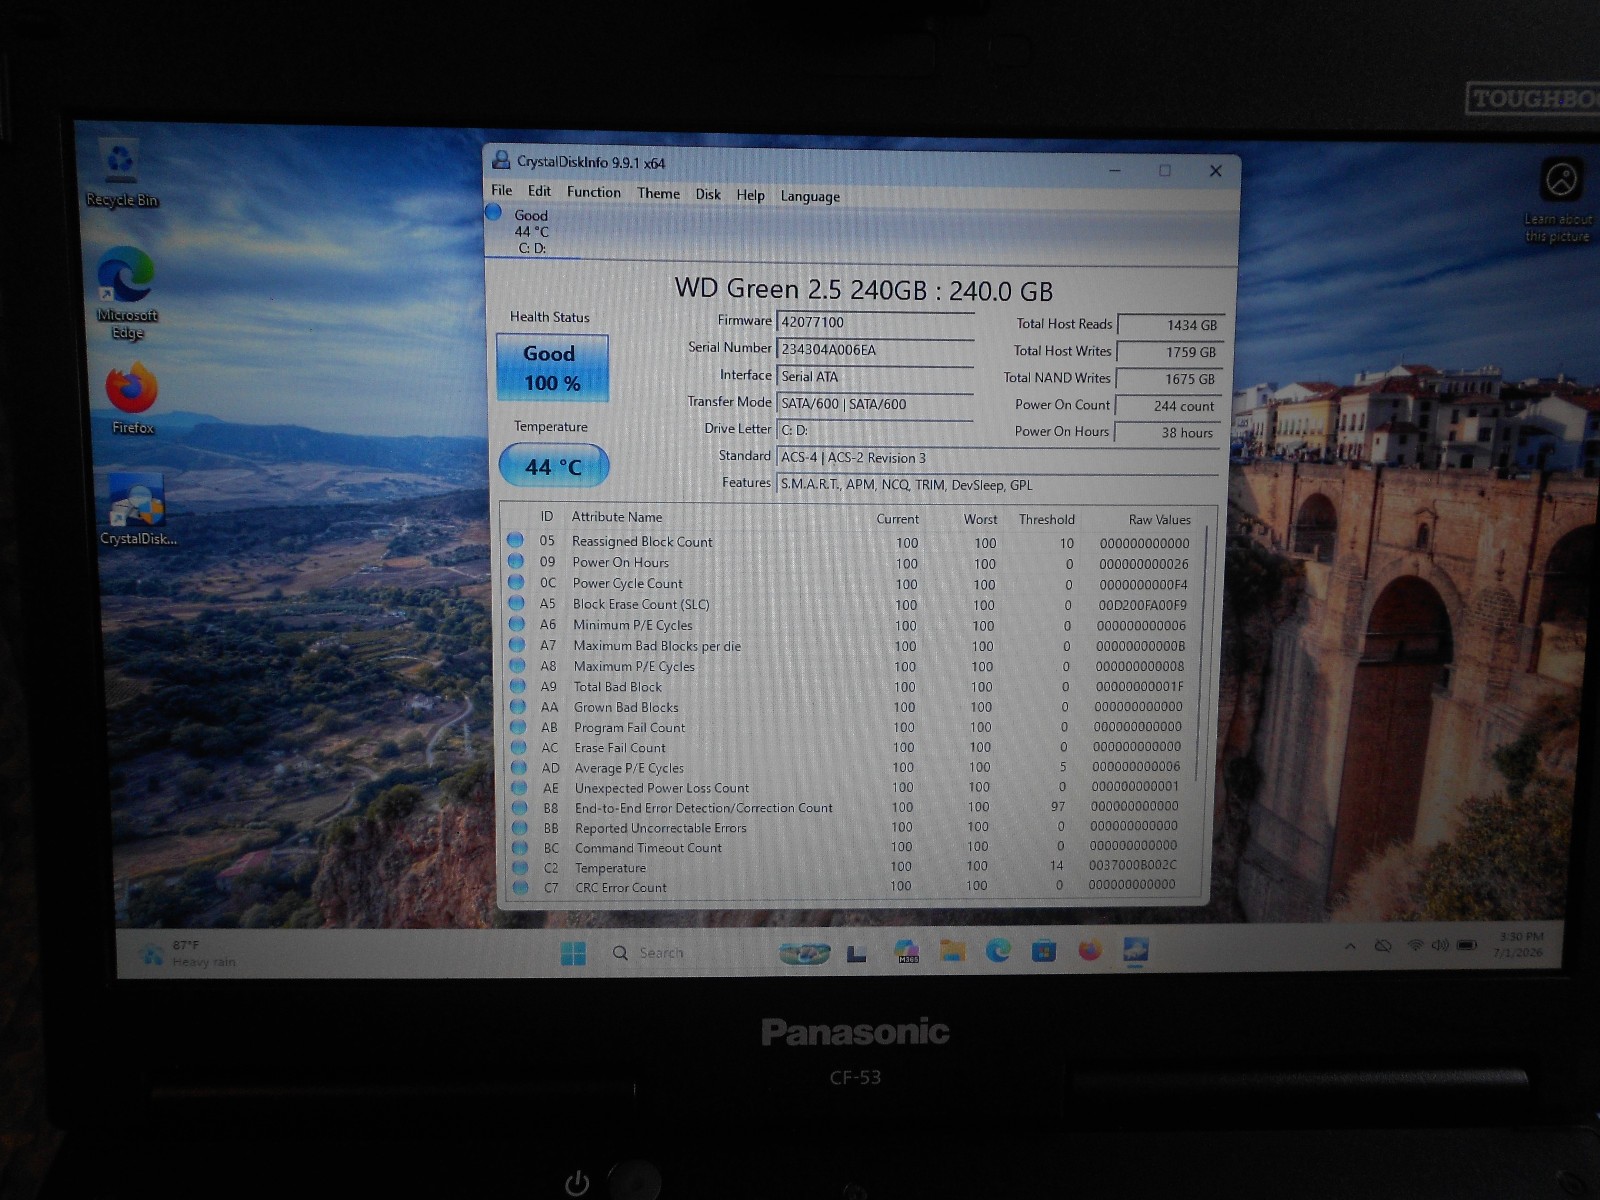Click the search highlight image in the taskbar
Screen dimensions: 1600x1200
click(x=804, y=953)
